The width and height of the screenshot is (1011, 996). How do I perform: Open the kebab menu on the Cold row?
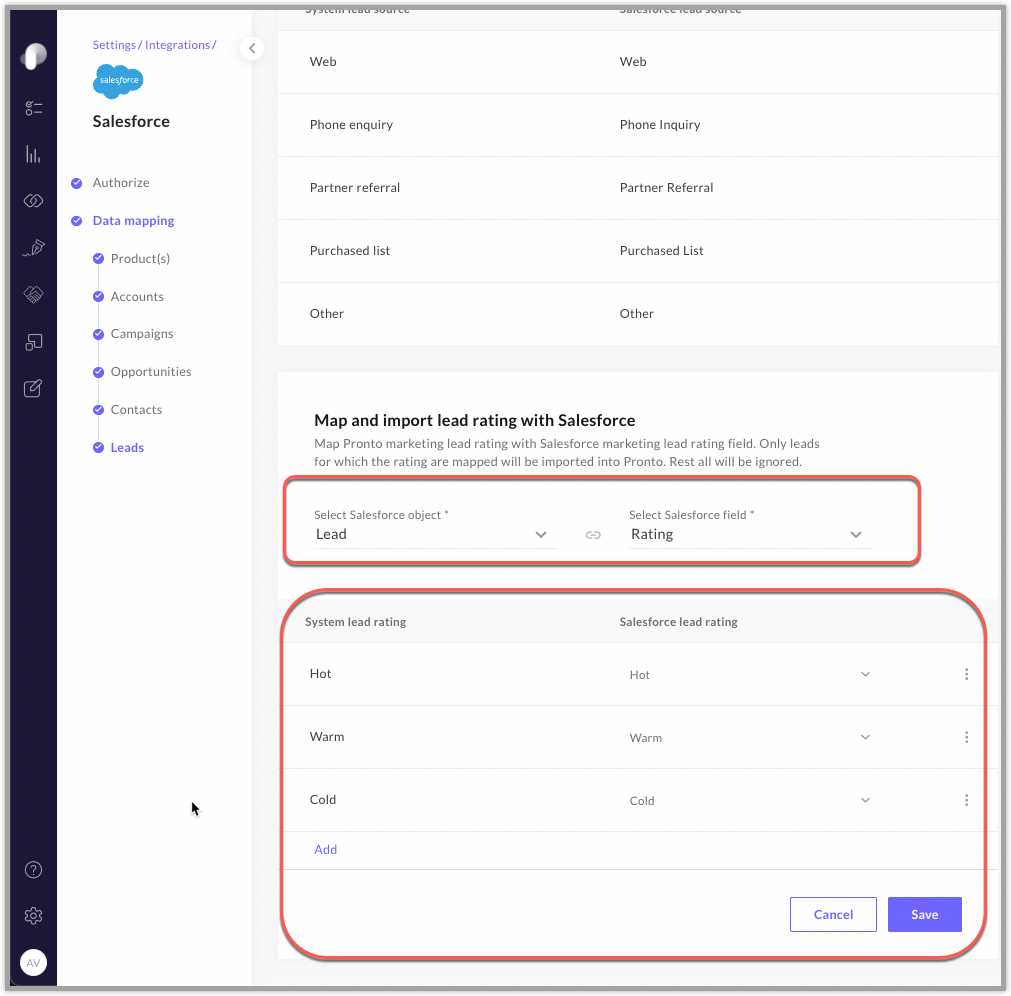tap(966, 800)
